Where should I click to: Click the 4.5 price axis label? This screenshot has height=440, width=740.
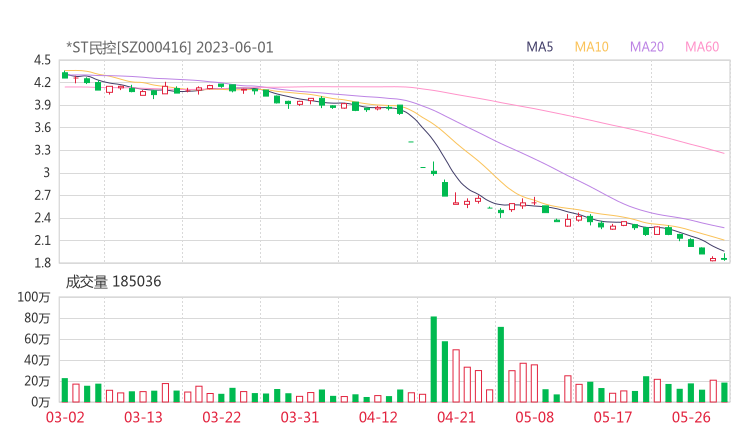[x=42, y=60]
